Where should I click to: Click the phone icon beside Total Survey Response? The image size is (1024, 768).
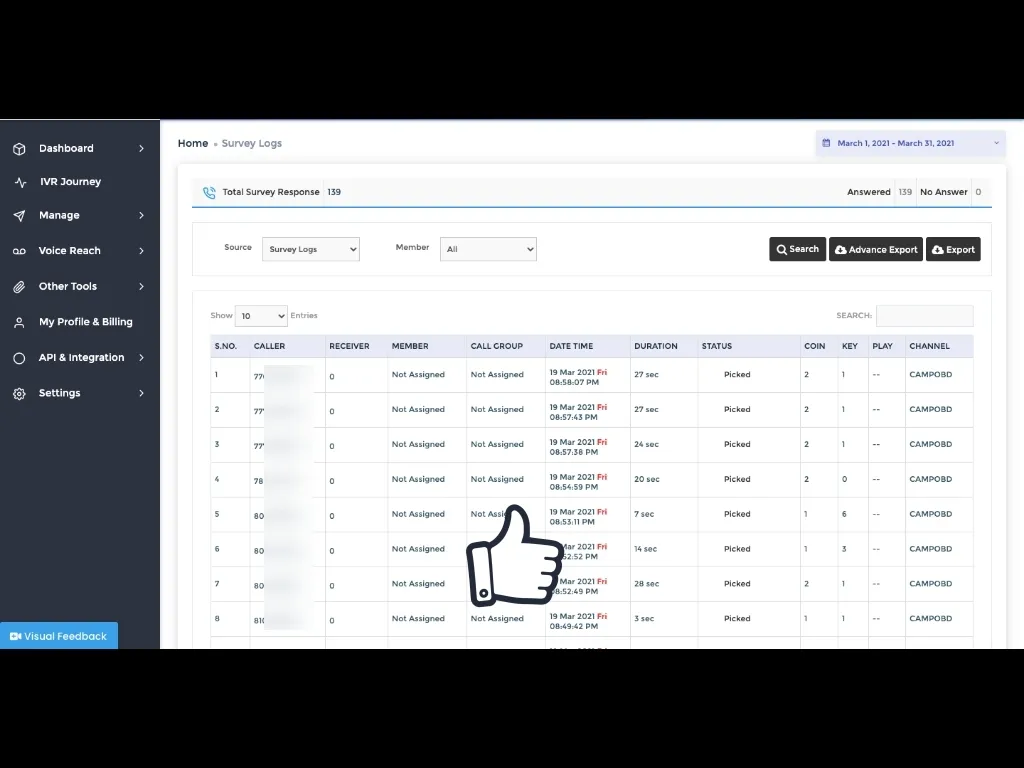209,193
